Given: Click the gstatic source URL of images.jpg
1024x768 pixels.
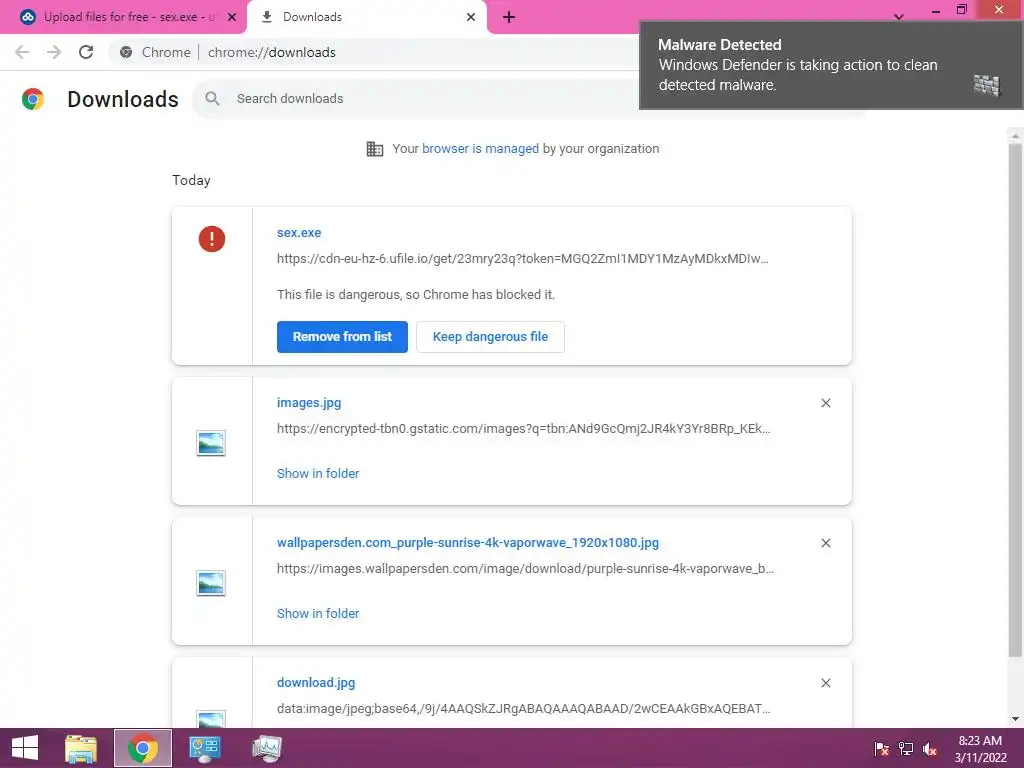Looking at the screenshot, I should (524, 429).
